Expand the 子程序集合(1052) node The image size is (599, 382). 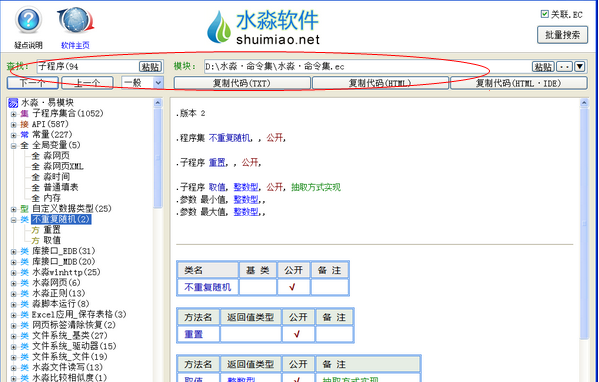click(14, 114)
